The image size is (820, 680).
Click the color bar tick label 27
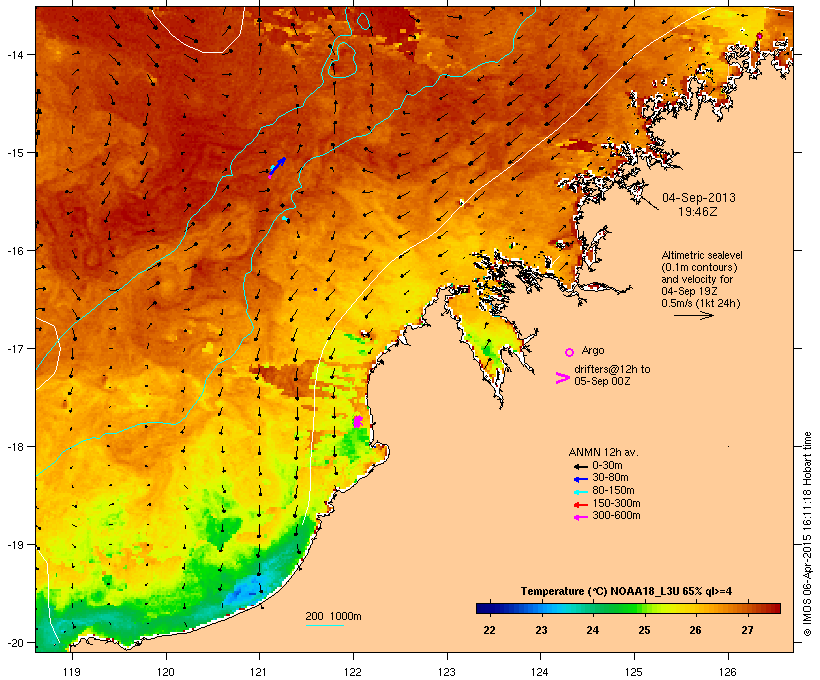(x=747, y=630)
